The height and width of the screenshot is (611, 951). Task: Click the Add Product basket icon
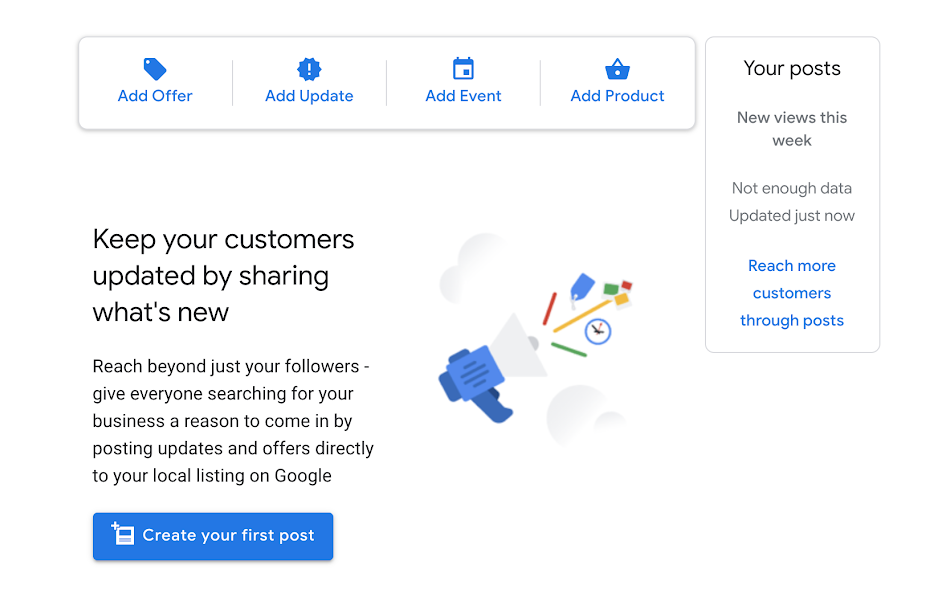[x=617, y=69]
